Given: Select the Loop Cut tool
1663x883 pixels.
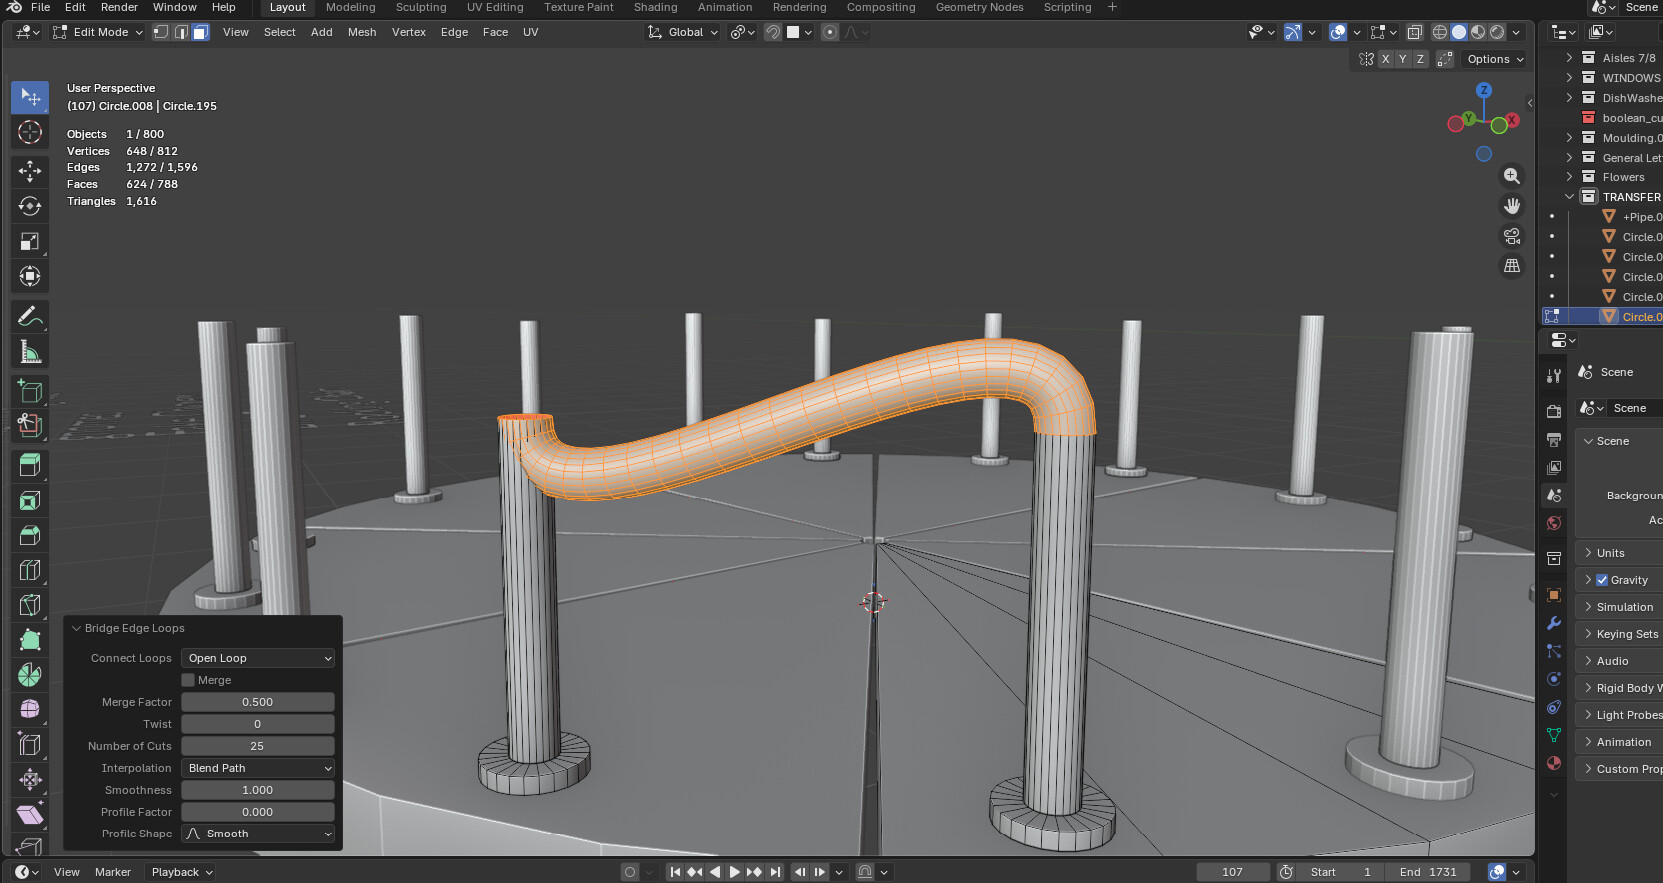Looking at the screenshot, I should point(30,570).
